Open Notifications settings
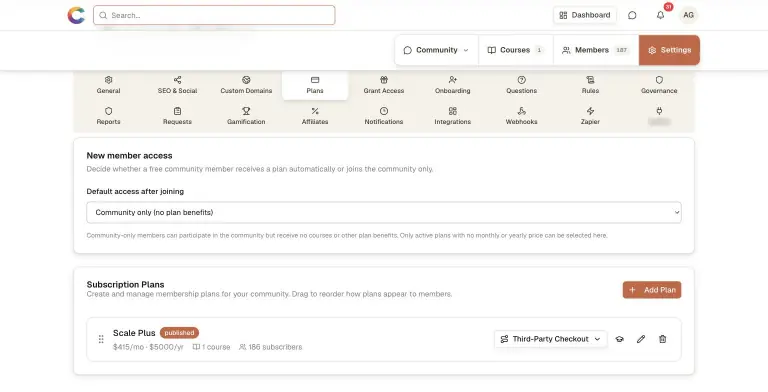 [x=384, y=116]
